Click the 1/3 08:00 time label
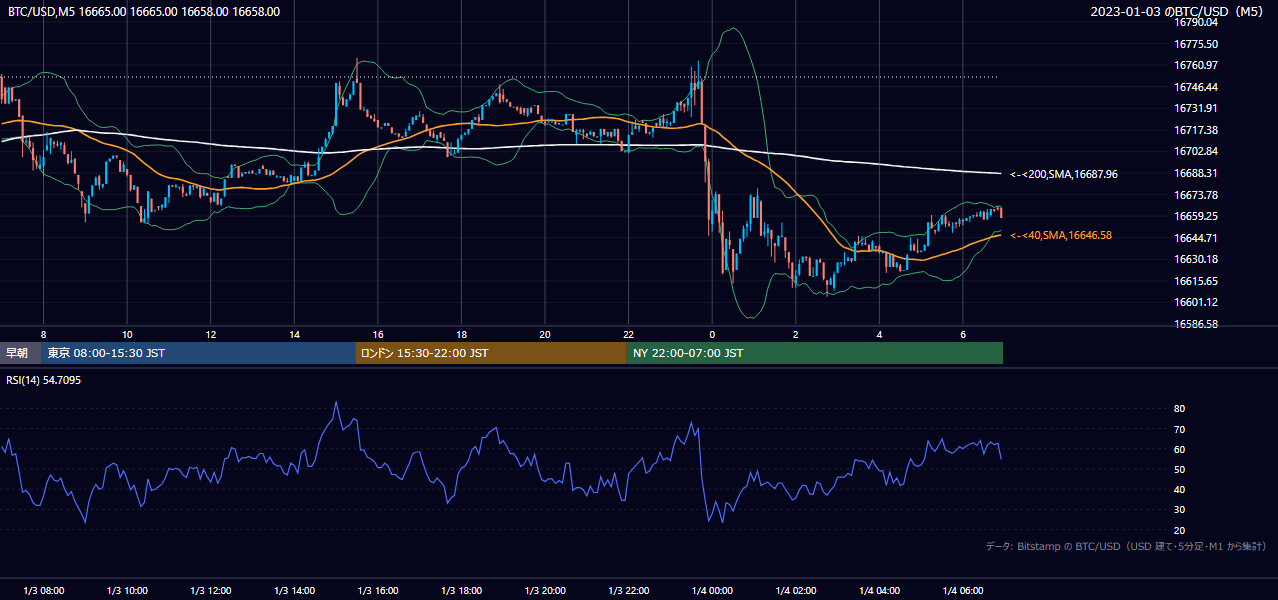 (x=43, y=591)
